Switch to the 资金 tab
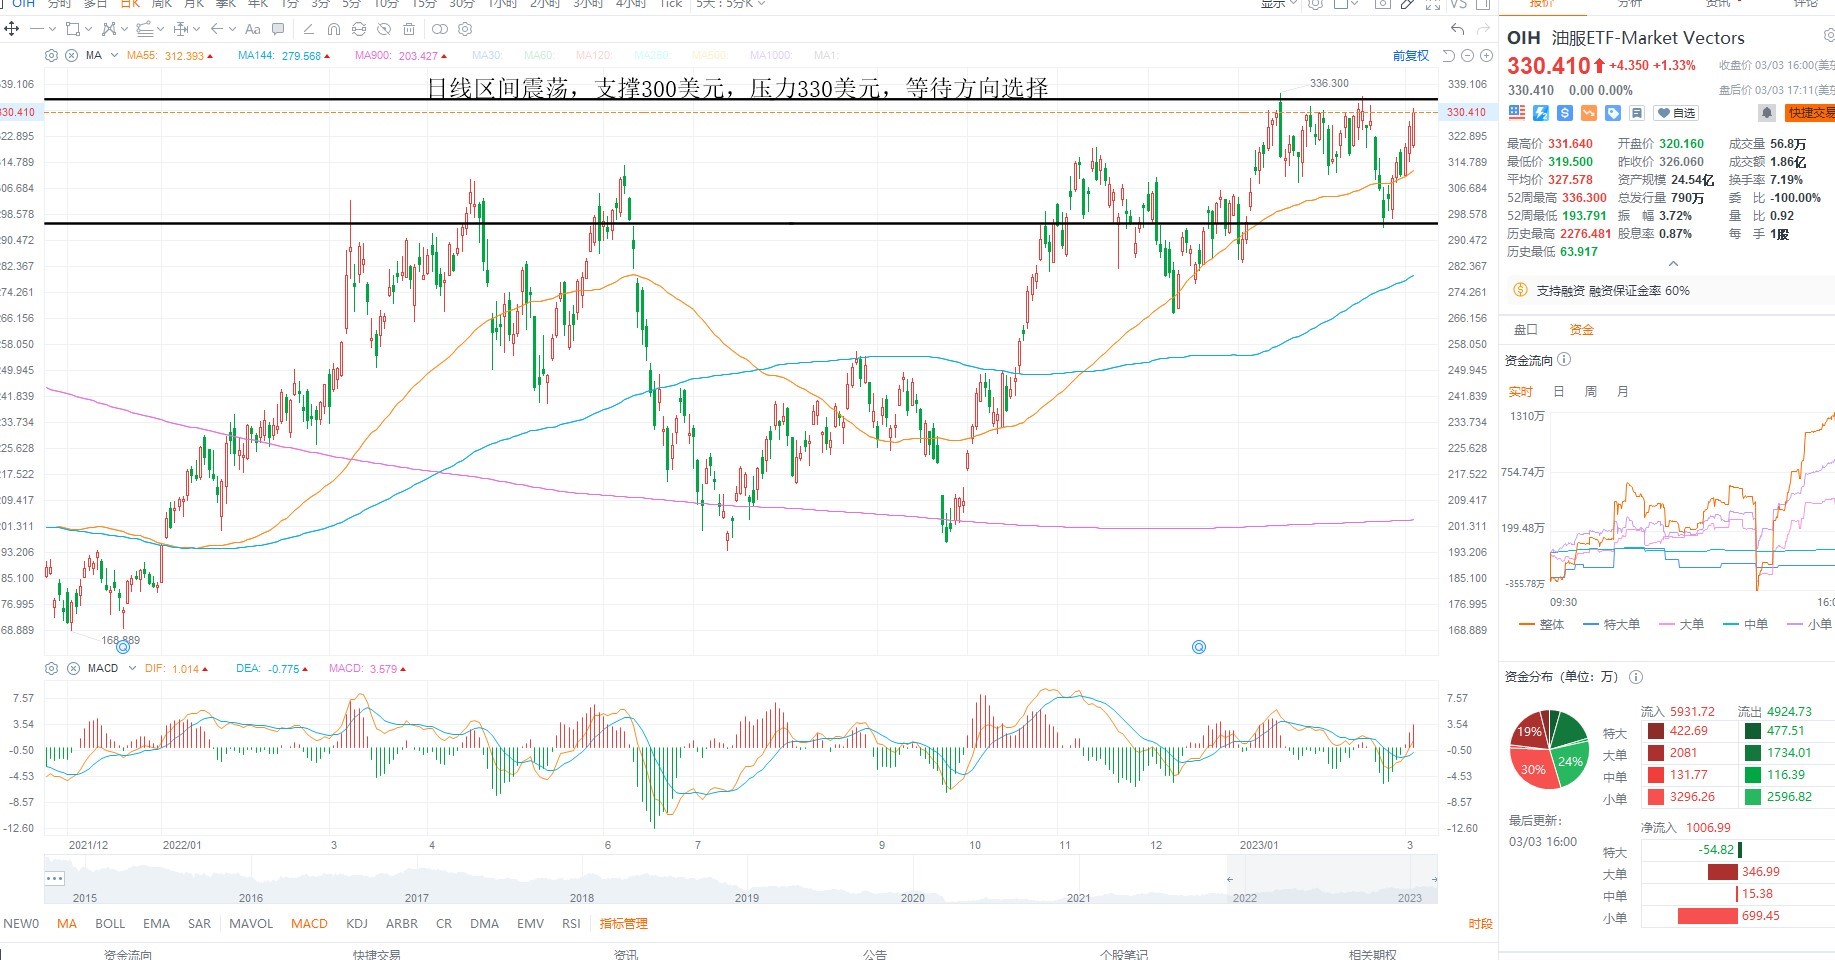 1582,330
